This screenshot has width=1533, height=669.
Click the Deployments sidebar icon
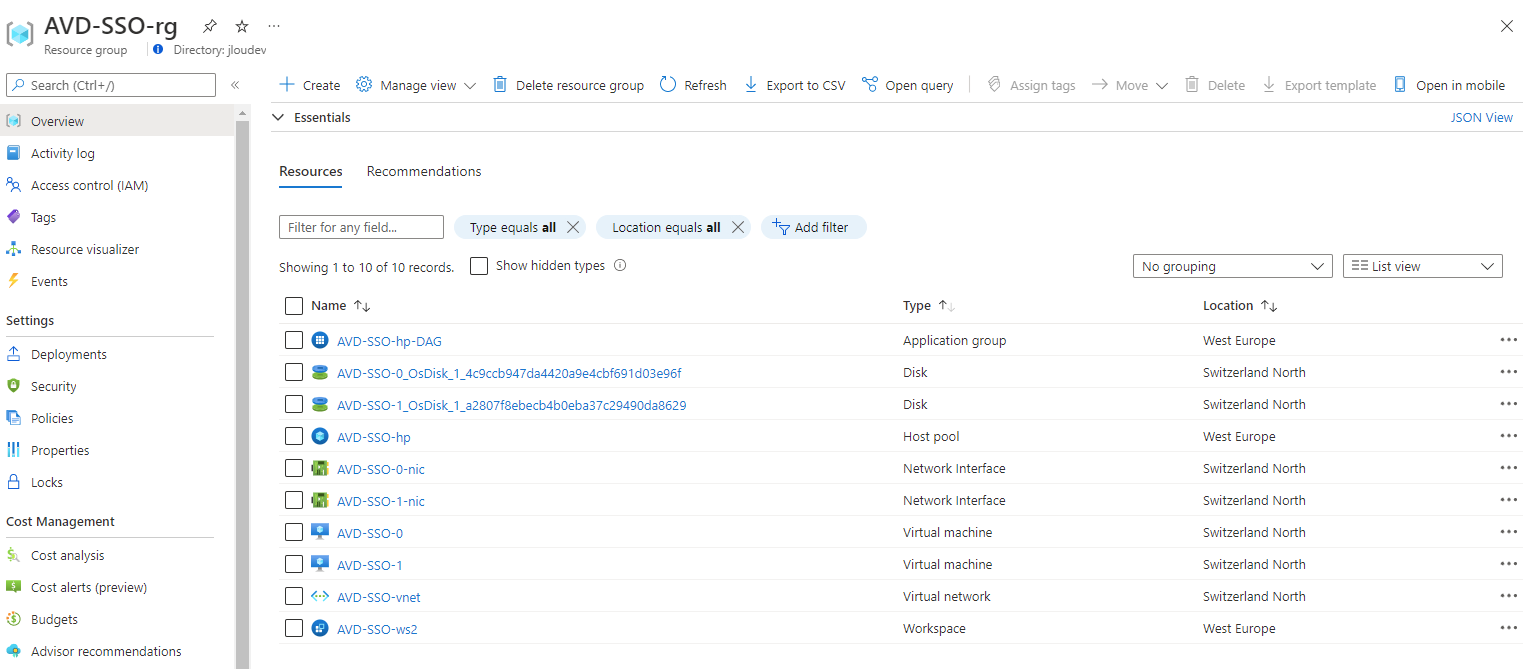pos(13,354)
